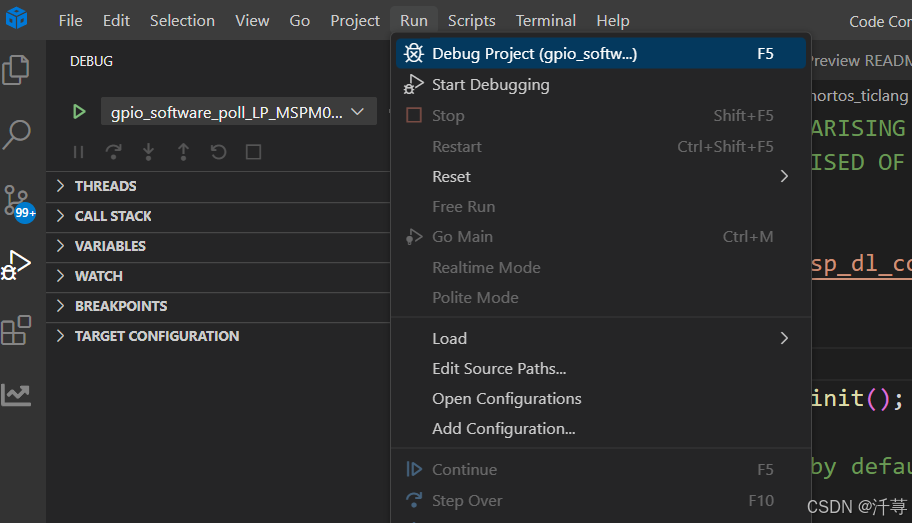Image resolution: width=912 pixels, height=523 pixels.
Task: Open the Scripts menu
Action: tap(471, 20)
